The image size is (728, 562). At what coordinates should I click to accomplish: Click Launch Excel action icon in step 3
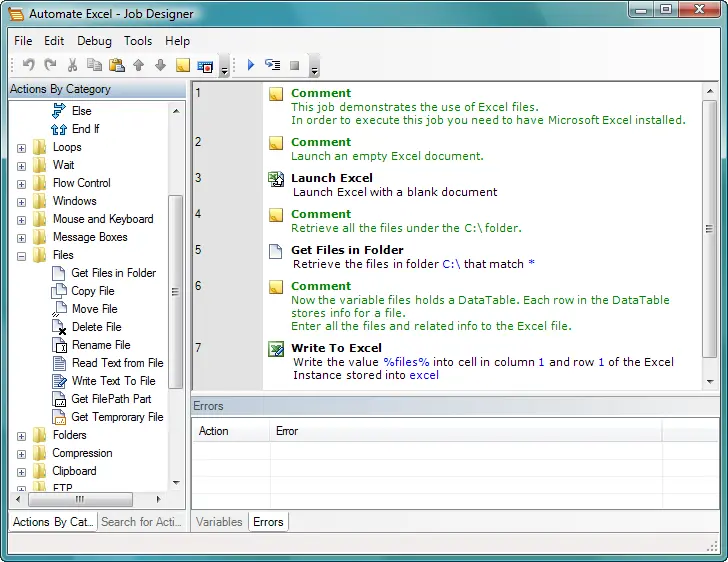[x=276, y=179]
